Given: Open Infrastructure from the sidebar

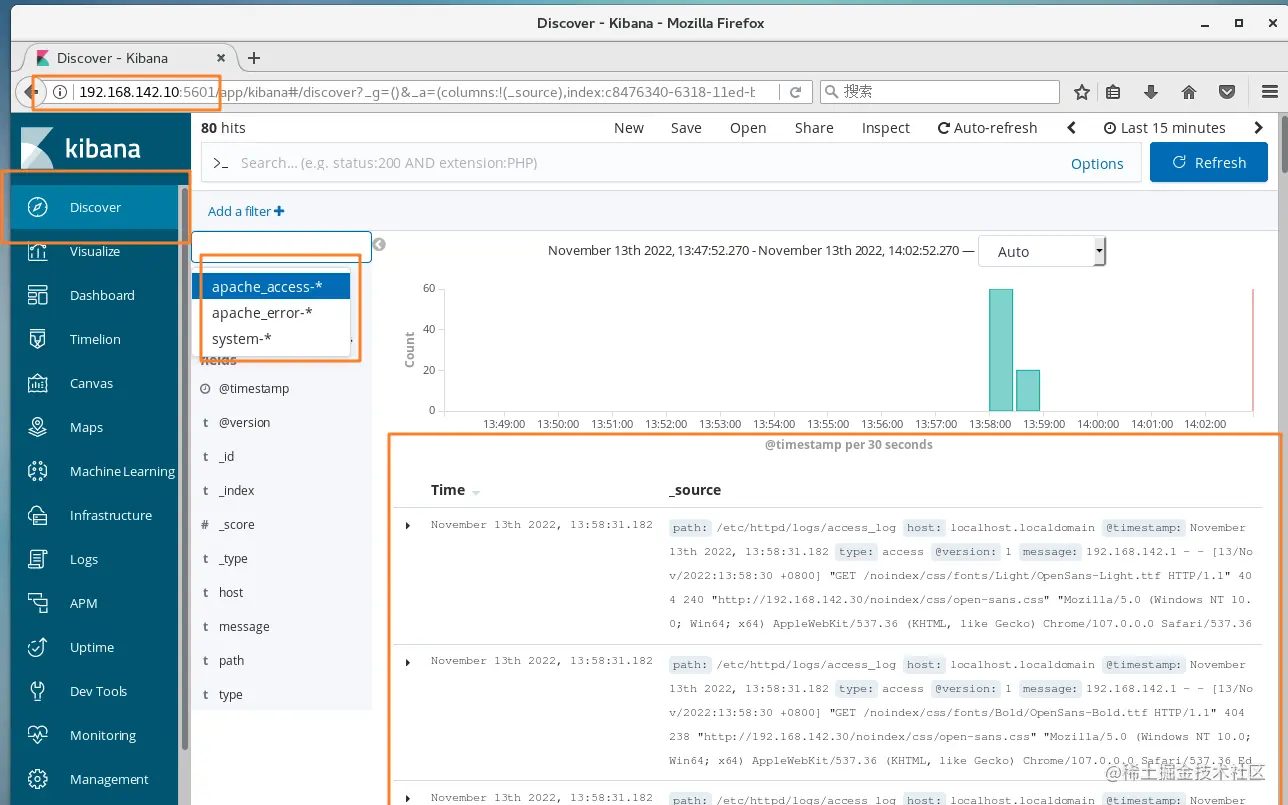Looking at the screenshot, I should (95, 516).
